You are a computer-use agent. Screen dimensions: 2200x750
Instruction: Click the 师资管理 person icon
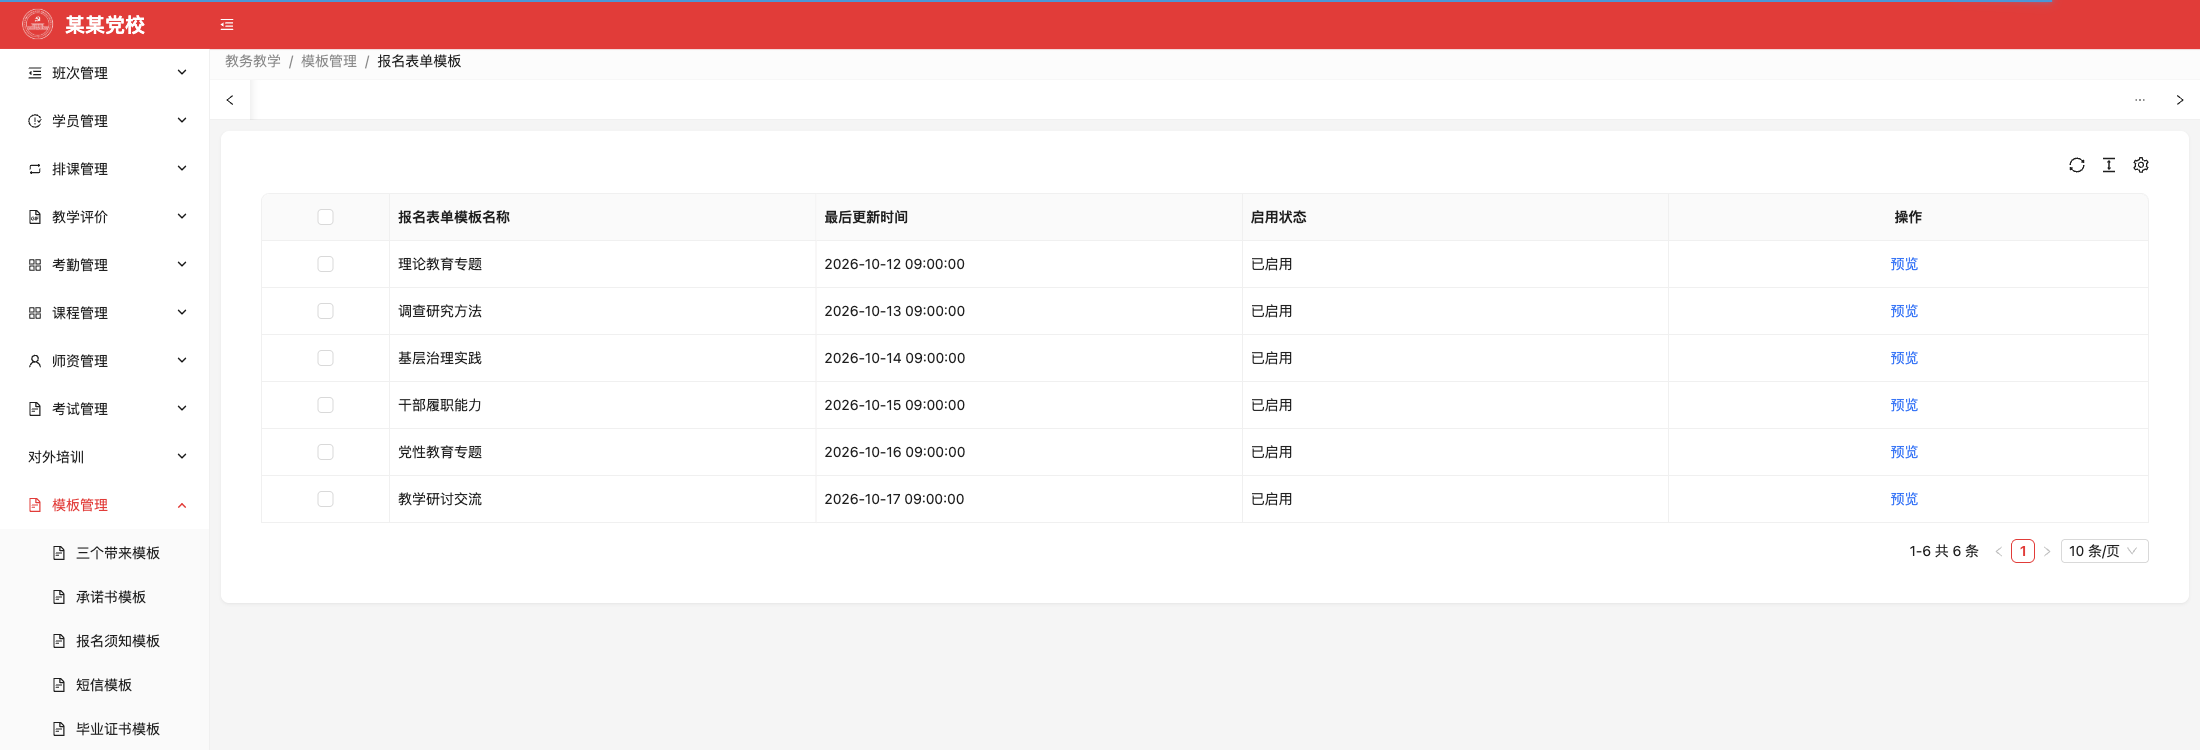tap(35, 361)
